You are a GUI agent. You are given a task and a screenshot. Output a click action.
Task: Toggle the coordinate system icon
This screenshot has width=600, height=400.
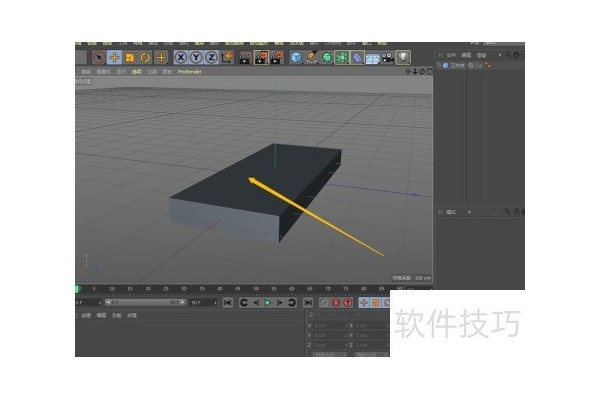point(227,57)
